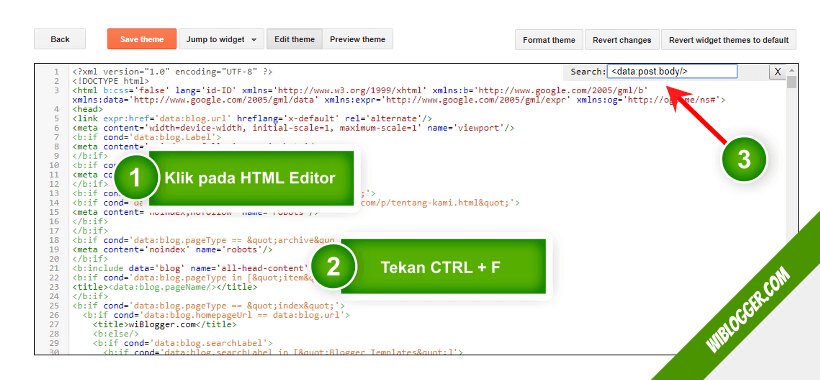The height and width of the screenshot is (380, 820).
Task: Click line number 1 in the gutter
Action: [x=56, y=72]
